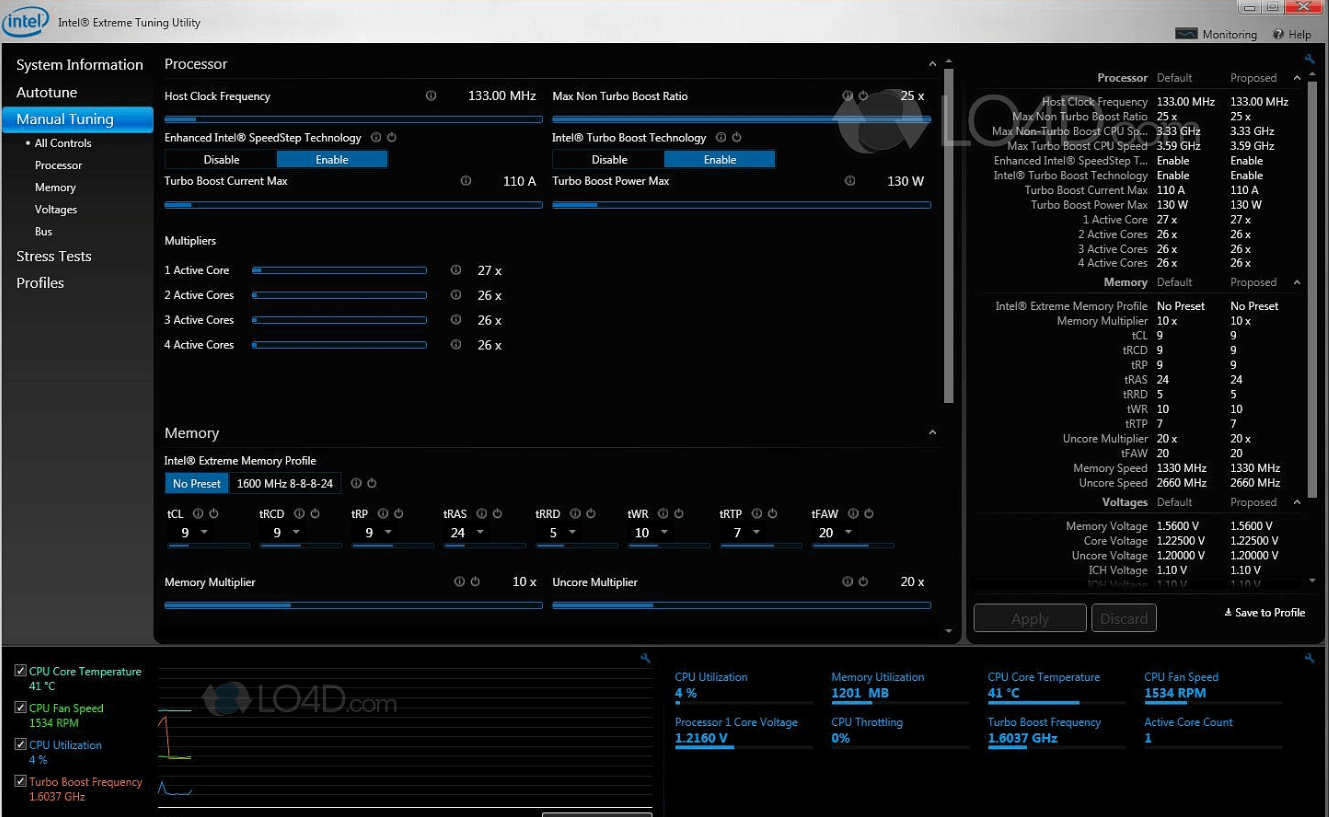The width and height of the screenshot is (1329, 817).
Task: Click the info icon next to Turbo Boost Current Max
Action: pos(466,181)
